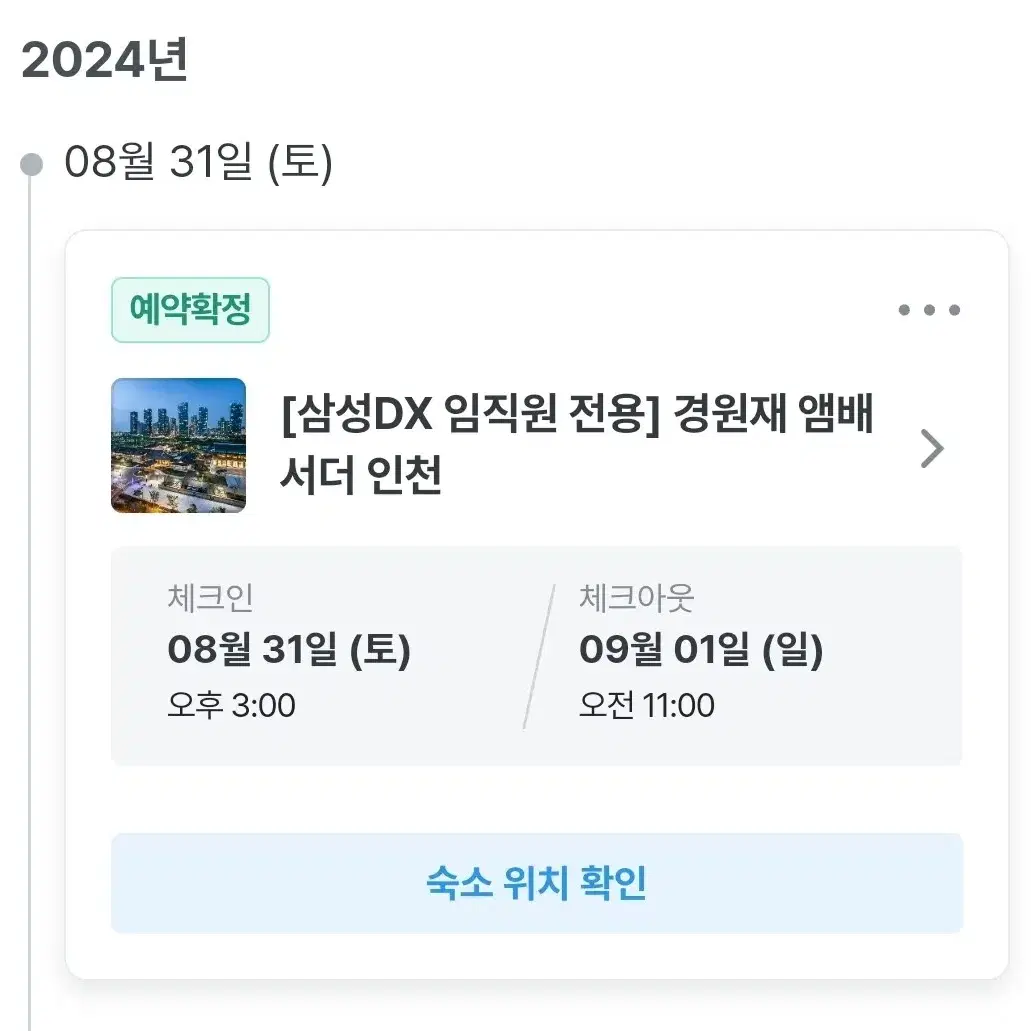Tap the 체크아웃 label text
The height and width of the screenshot is (1031, 1031).
636,598
